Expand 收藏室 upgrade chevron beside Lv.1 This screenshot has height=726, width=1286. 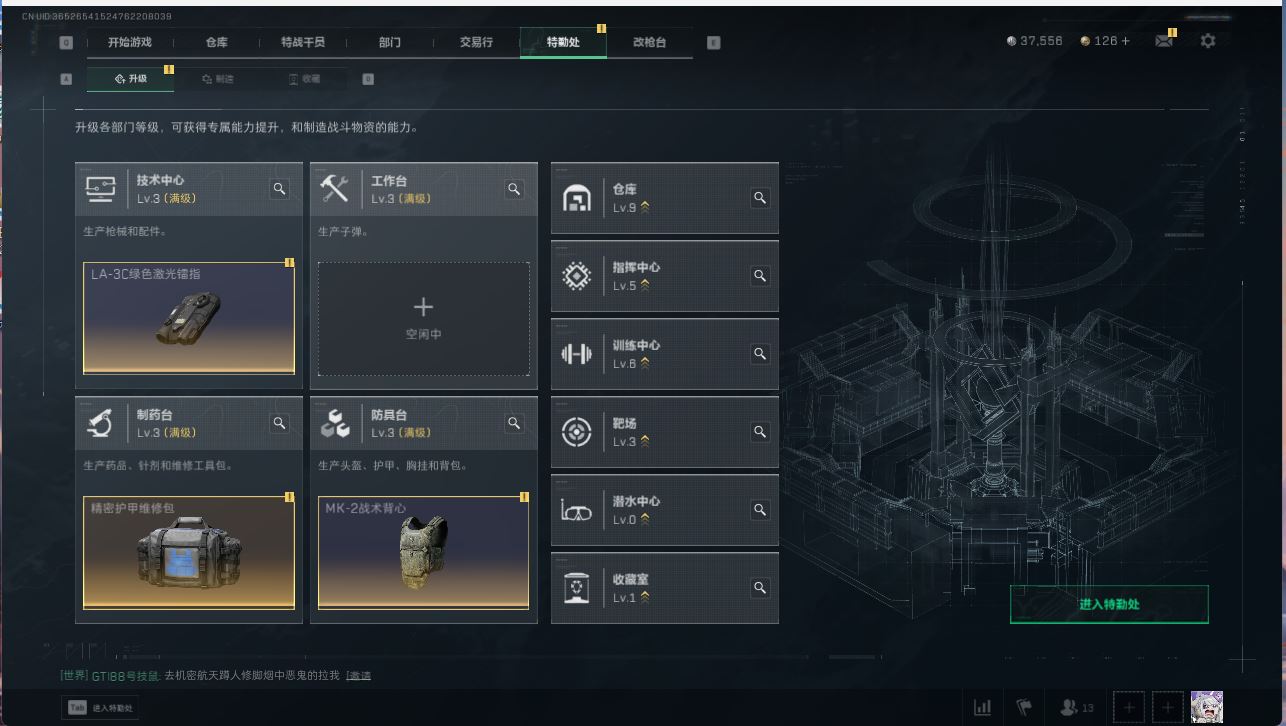point(645,598)
